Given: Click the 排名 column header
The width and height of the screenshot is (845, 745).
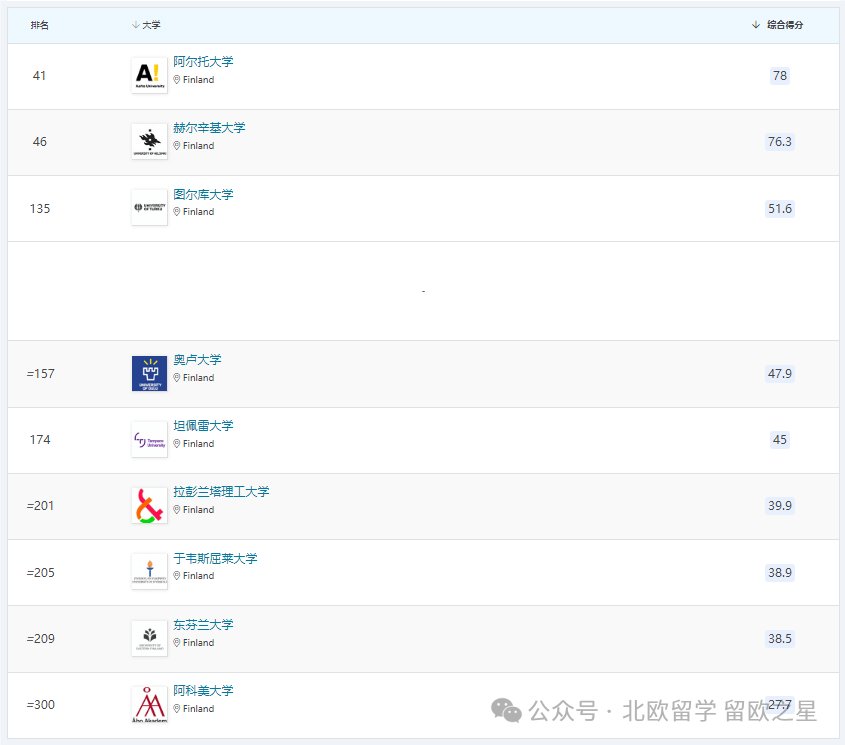Looking at the screenshot, I should [x=39, y=25].
